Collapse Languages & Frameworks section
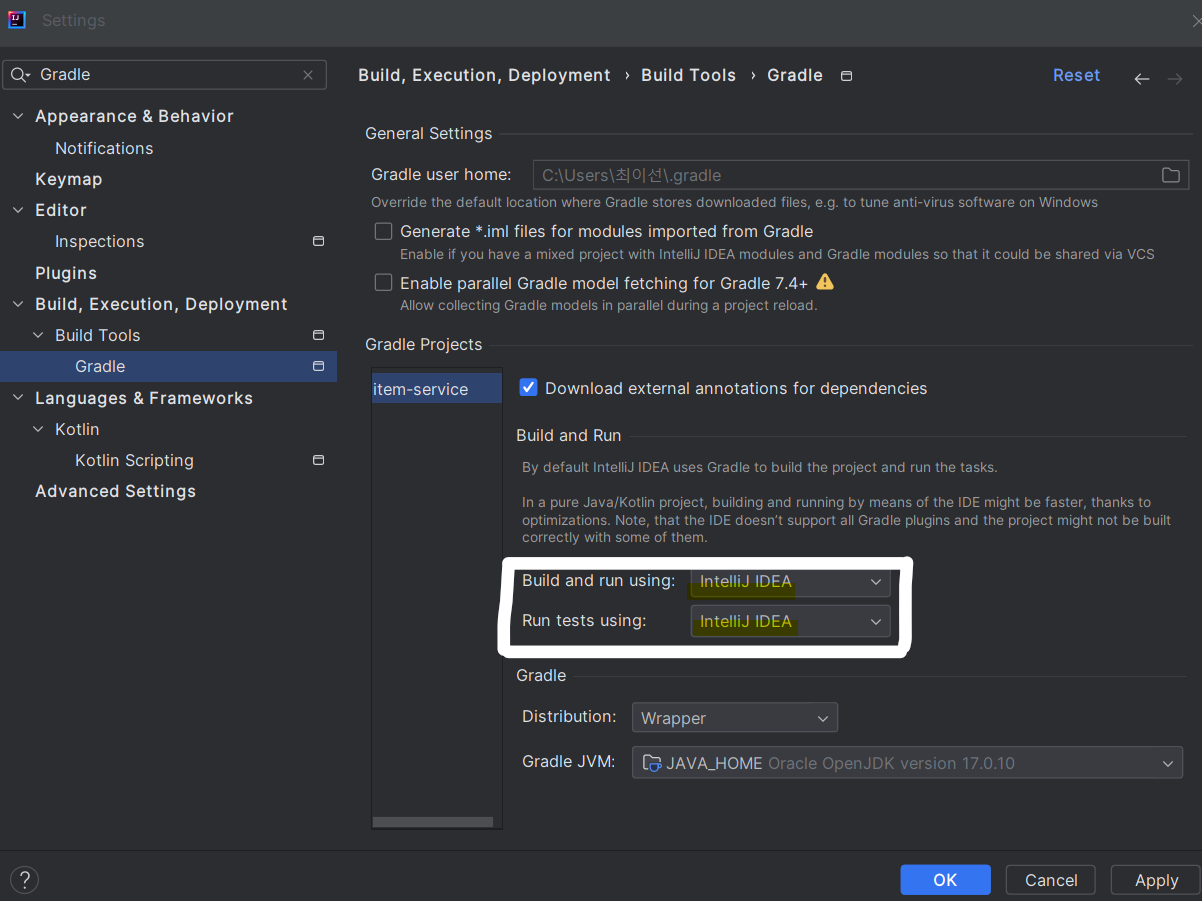The height and width of the screenshot is (901, 1202). click(18, 398)
